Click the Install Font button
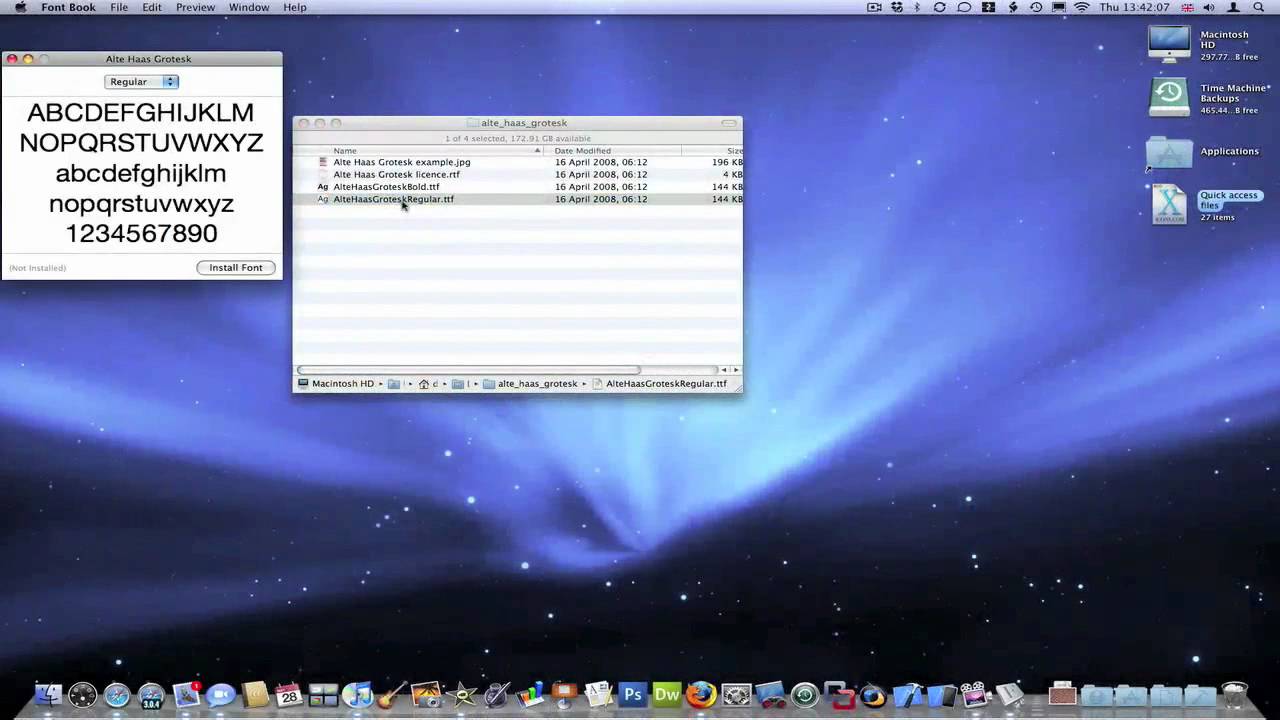The height and width of the screenshot is (720, 1280). pyautogui.click(x=236, y=268)
